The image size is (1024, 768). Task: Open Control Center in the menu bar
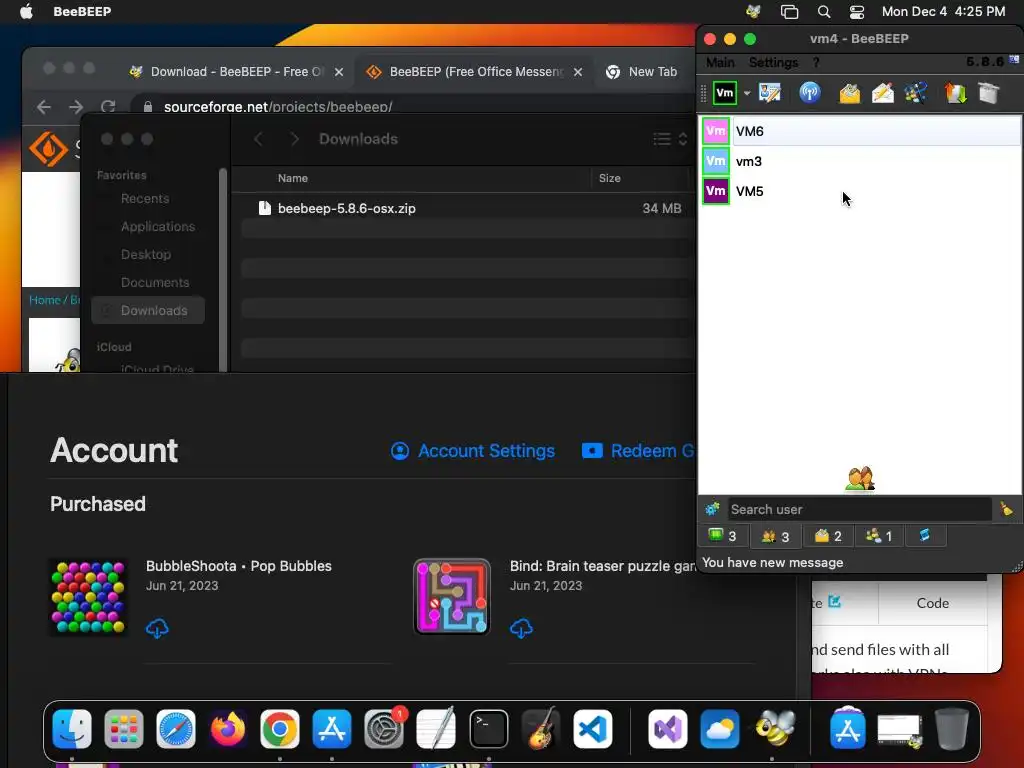pyautogui.click(x=857, y=12)
